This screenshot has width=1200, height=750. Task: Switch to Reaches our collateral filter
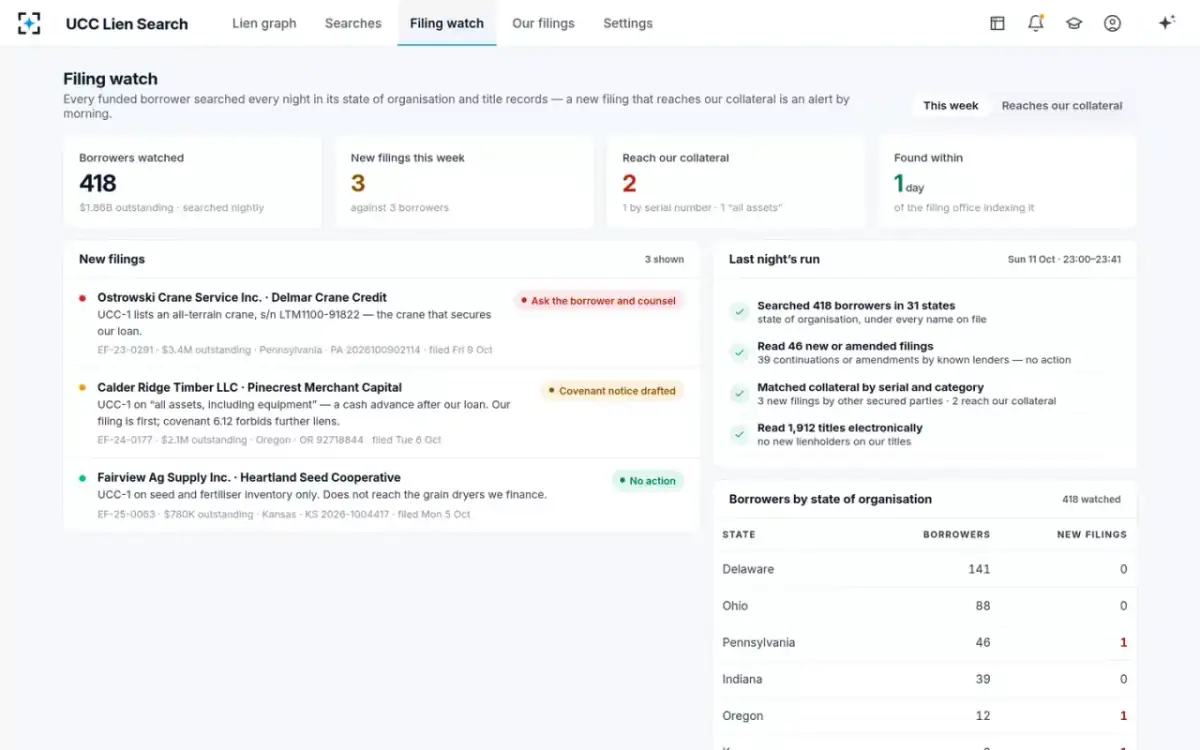(x=1062, y=106)
